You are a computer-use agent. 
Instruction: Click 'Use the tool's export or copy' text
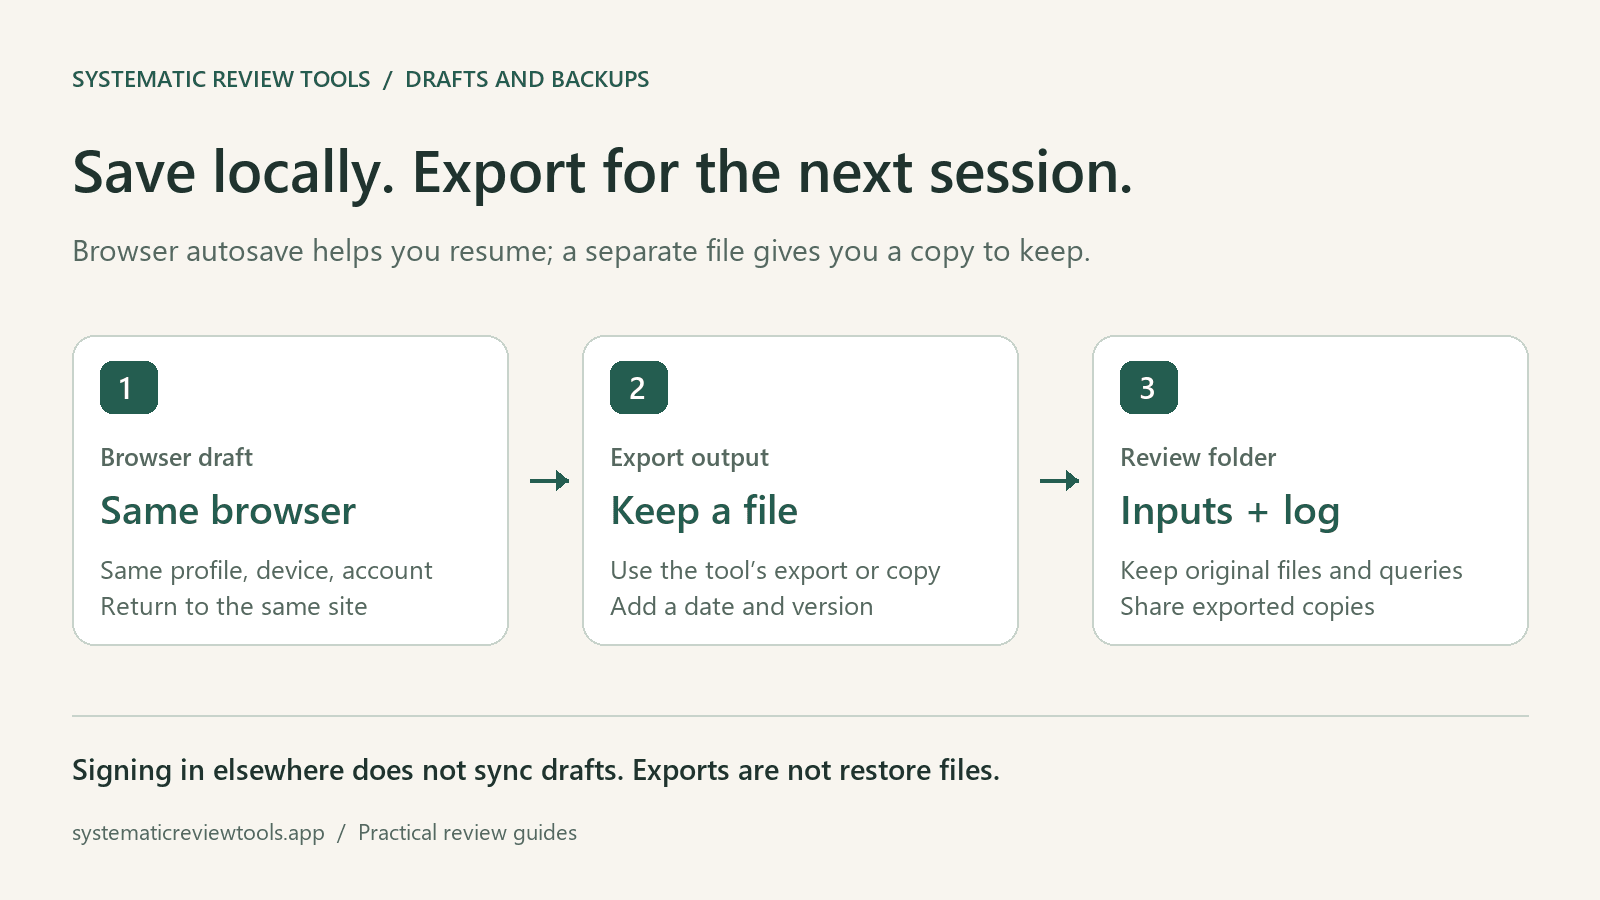point(775,571)
